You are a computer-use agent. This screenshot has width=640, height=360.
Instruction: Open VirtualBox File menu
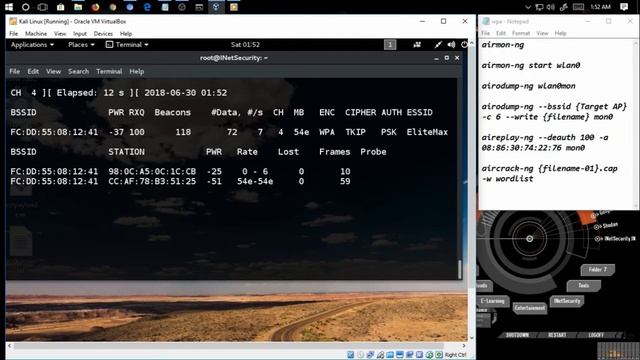[x=13, y=33]
